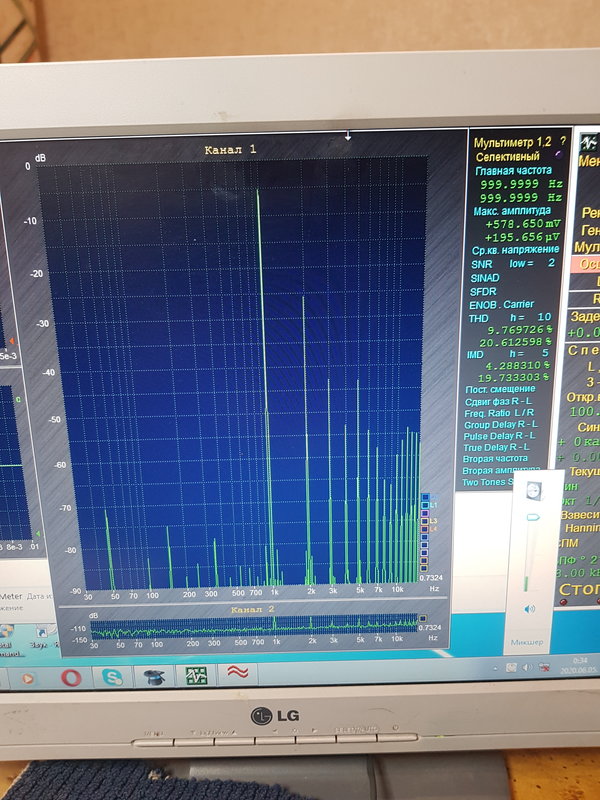
Task: Switch to the green oscilloscope app in taskbar
Action: [x=196, y=675]
